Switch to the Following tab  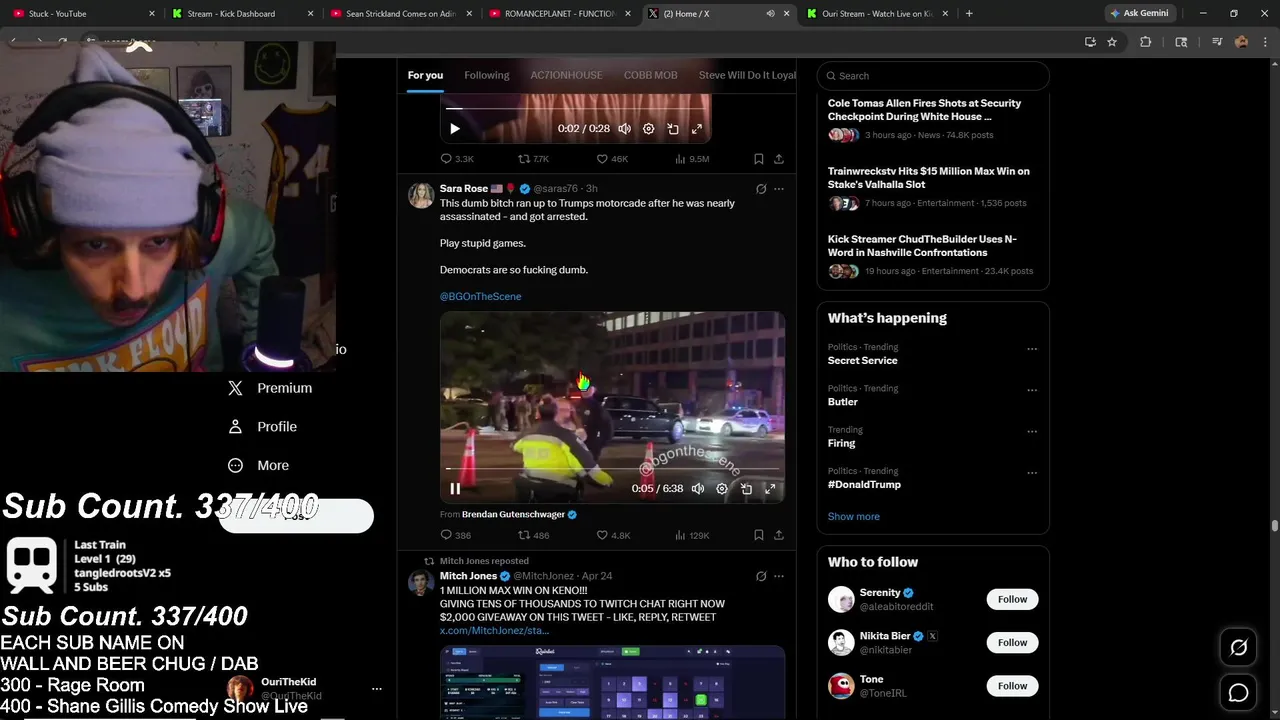click(x=487, y=75)
